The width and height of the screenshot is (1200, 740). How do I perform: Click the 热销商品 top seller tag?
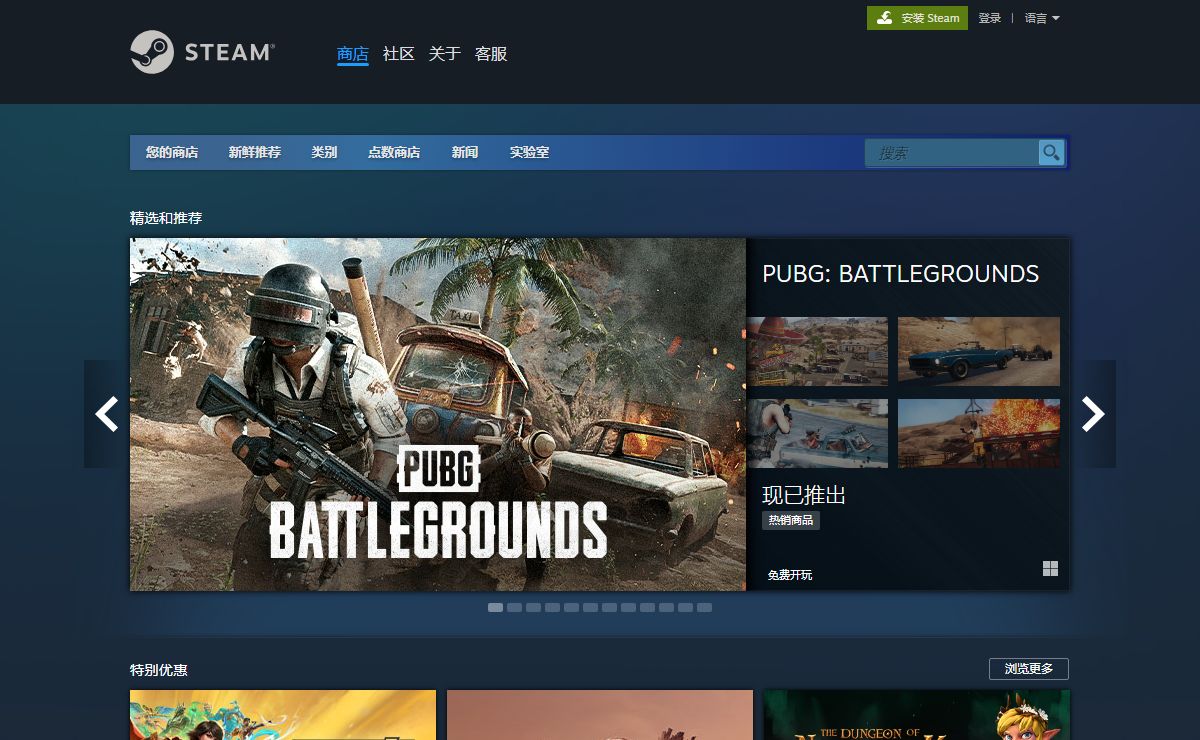point(791,520)
